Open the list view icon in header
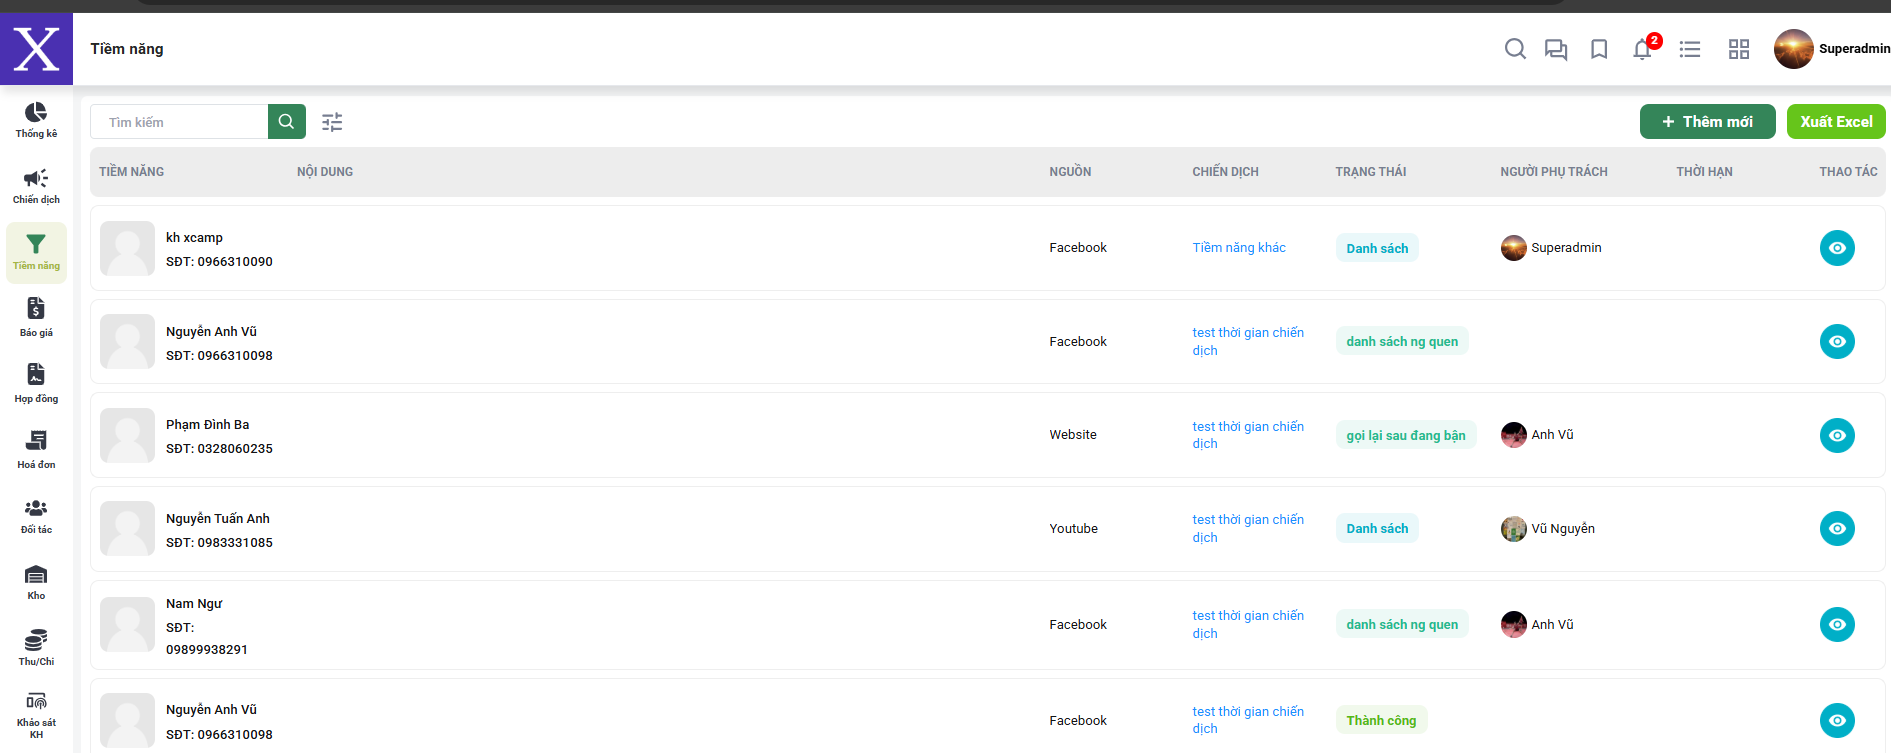The width and height of the screenshot is (1891, 753). 1690,49
